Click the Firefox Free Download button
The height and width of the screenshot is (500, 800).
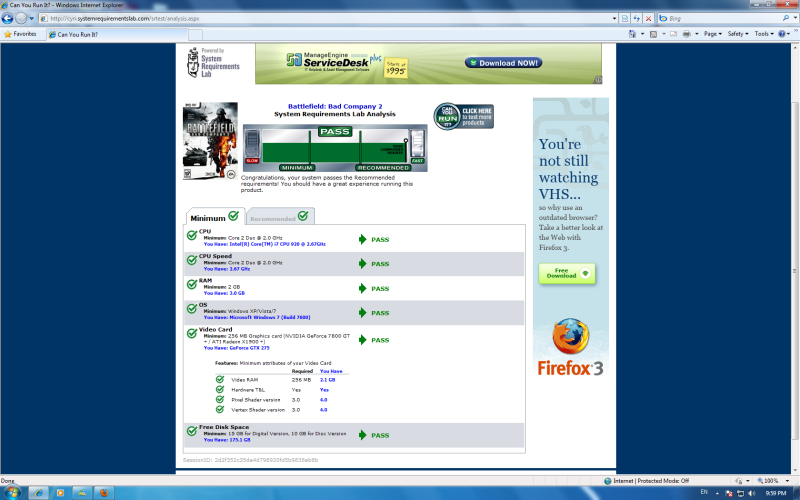tap(567, 273)
